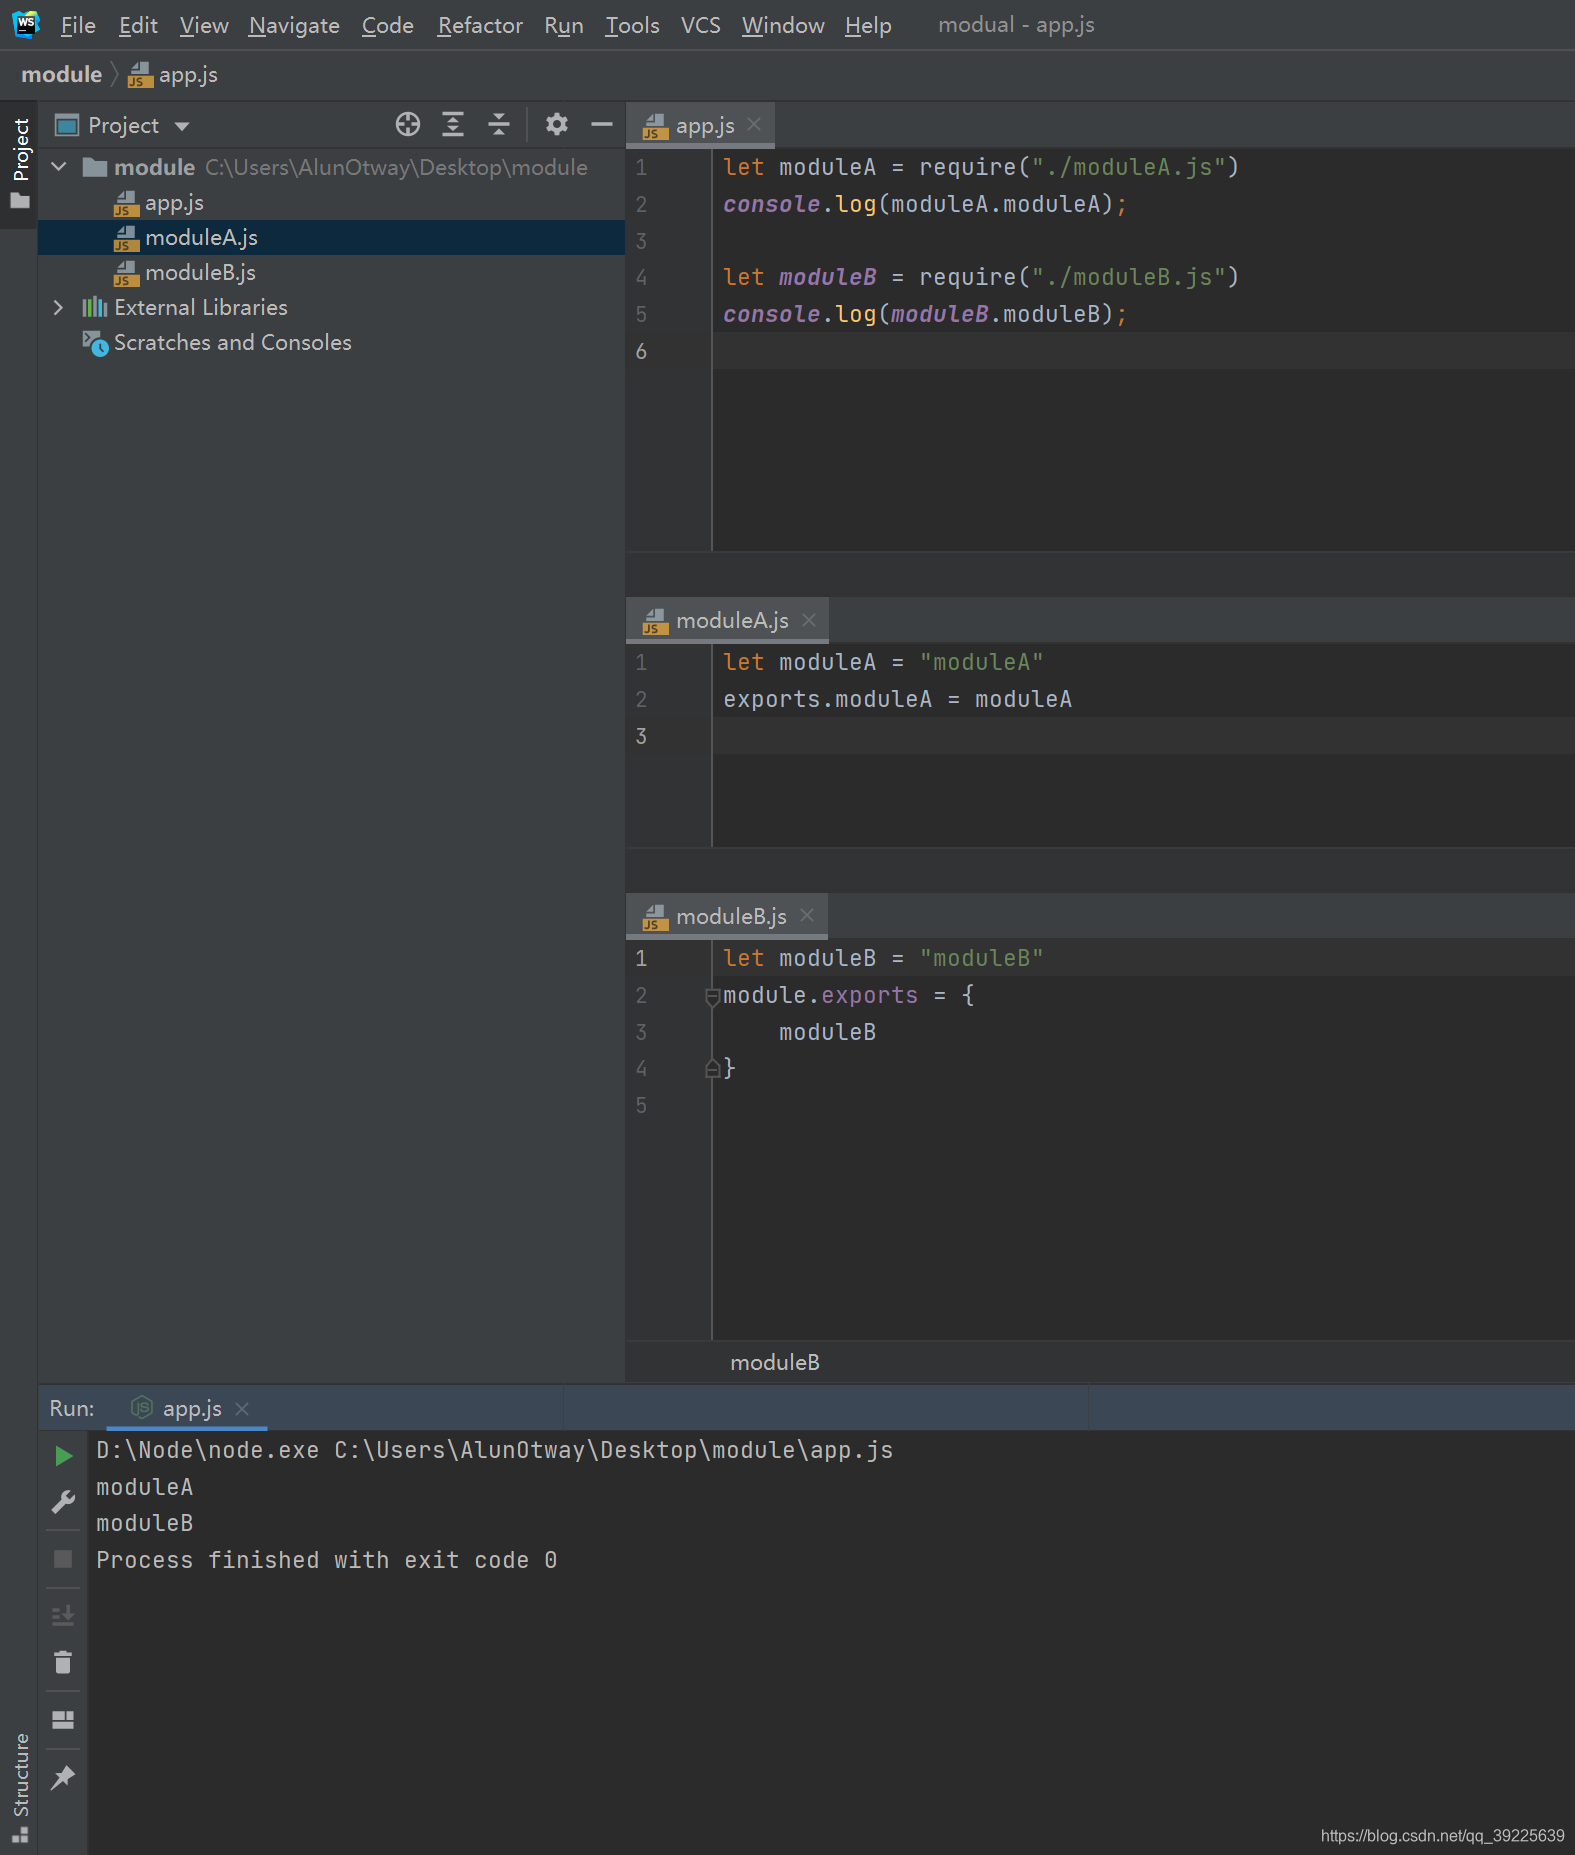Open the Help menu
This screenshot has width=1575, height=1855.
(x=868, y=25)
